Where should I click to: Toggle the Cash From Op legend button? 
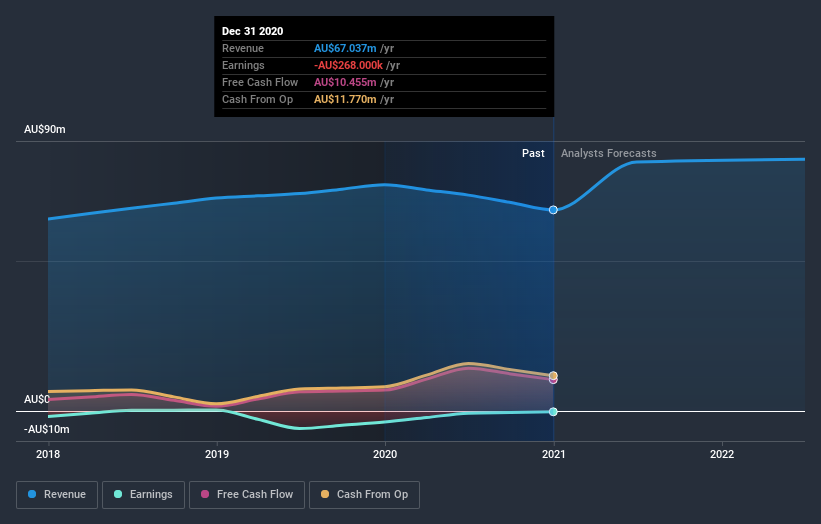click(x=364, y=495)
